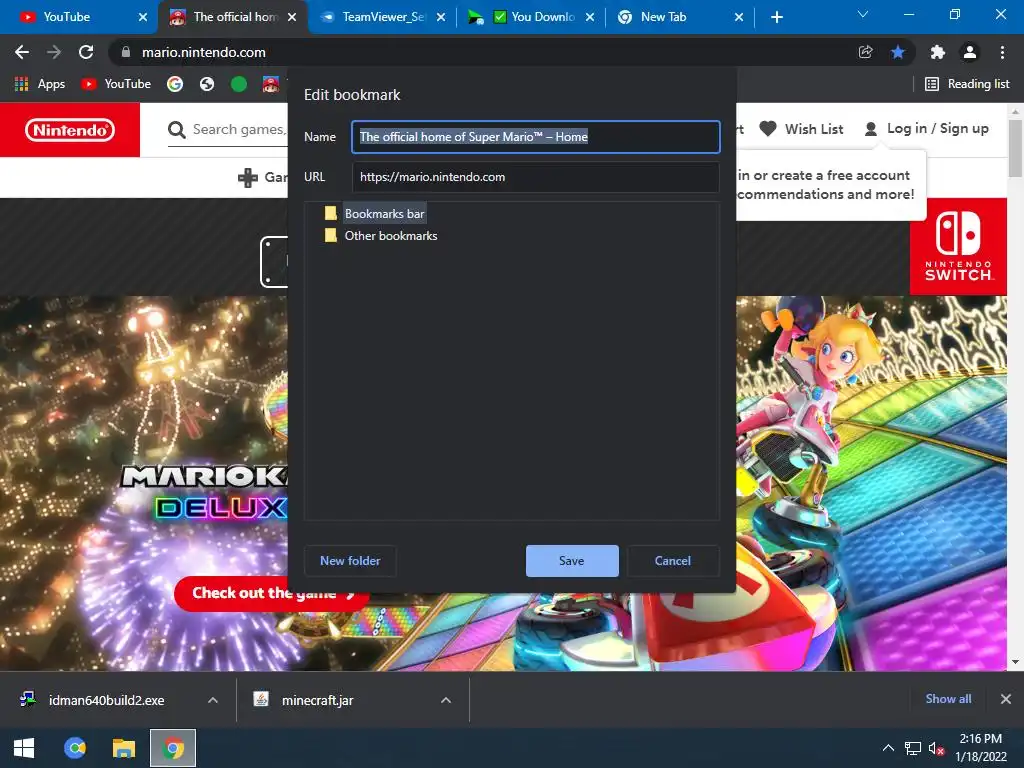1024x768 pixels.
Task: Open the clock showing 2:16 PM
Action: (x=981, y=748)
